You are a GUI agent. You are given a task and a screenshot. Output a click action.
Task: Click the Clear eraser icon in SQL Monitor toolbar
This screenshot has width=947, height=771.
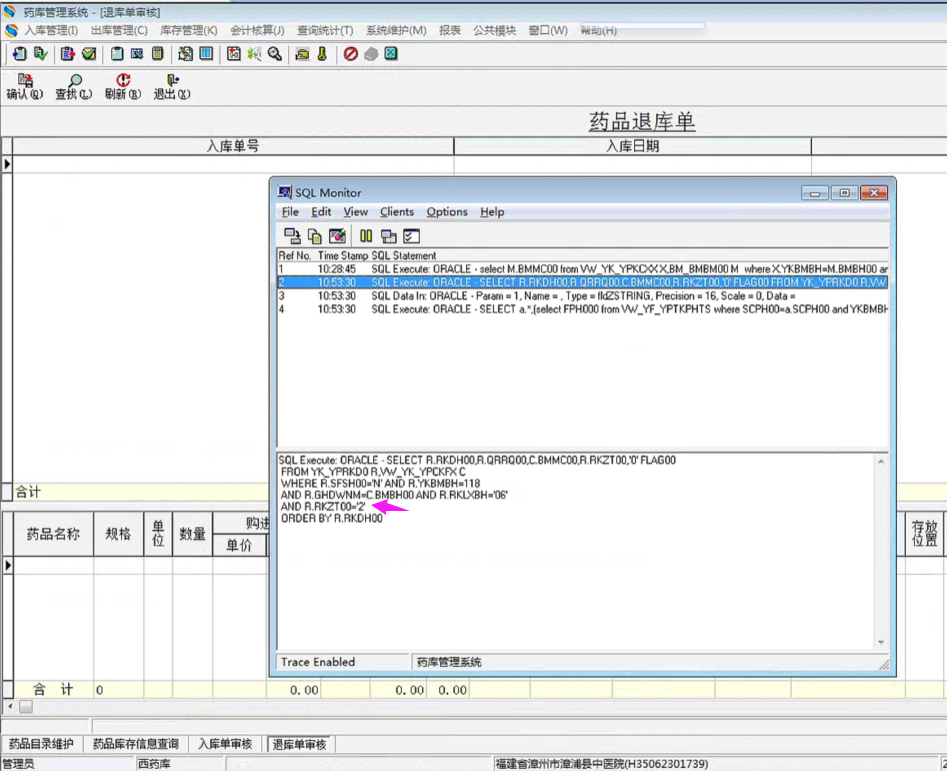coord(337,236)
